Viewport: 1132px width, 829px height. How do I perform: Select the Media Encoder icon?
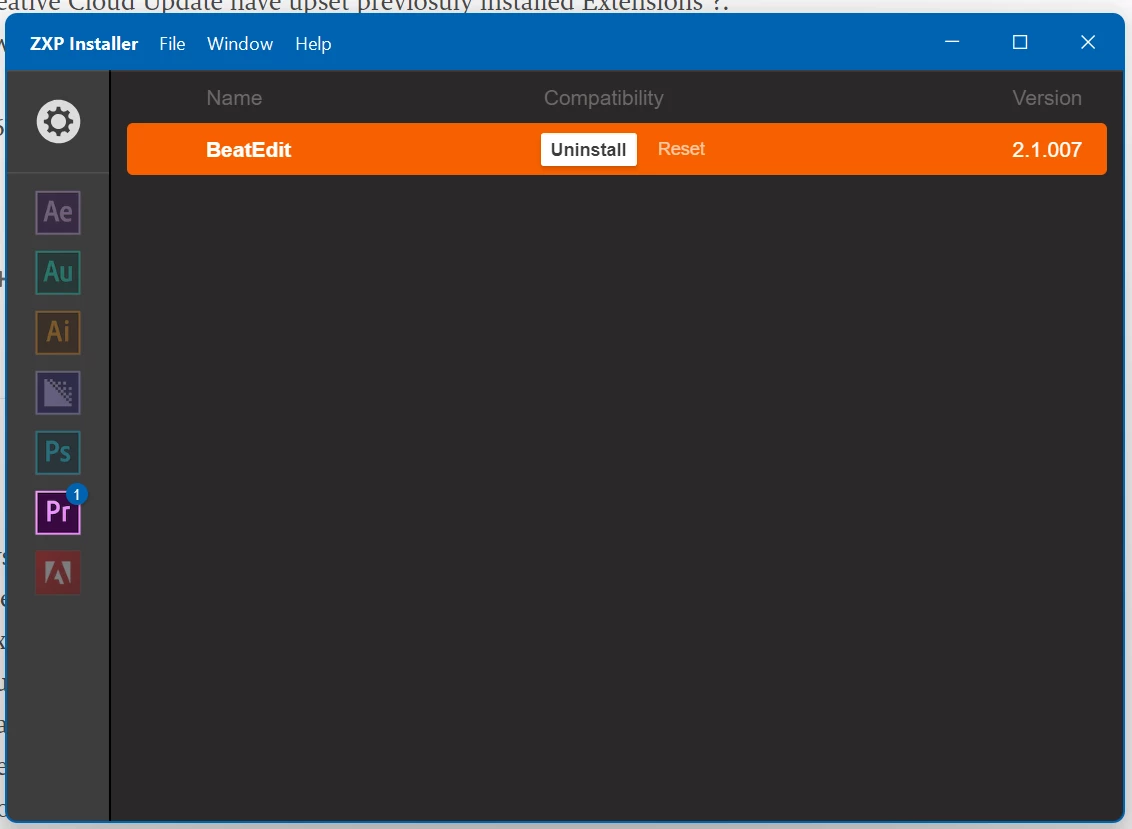point(58,392)
